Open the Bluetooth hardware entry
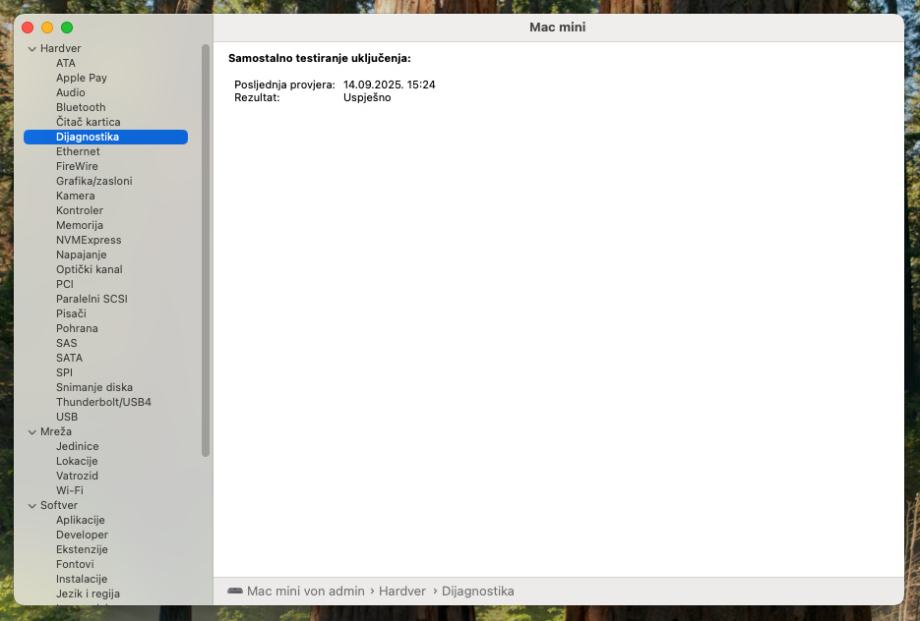Viewport: 920px width, 621px height. (x=81, y=107)
